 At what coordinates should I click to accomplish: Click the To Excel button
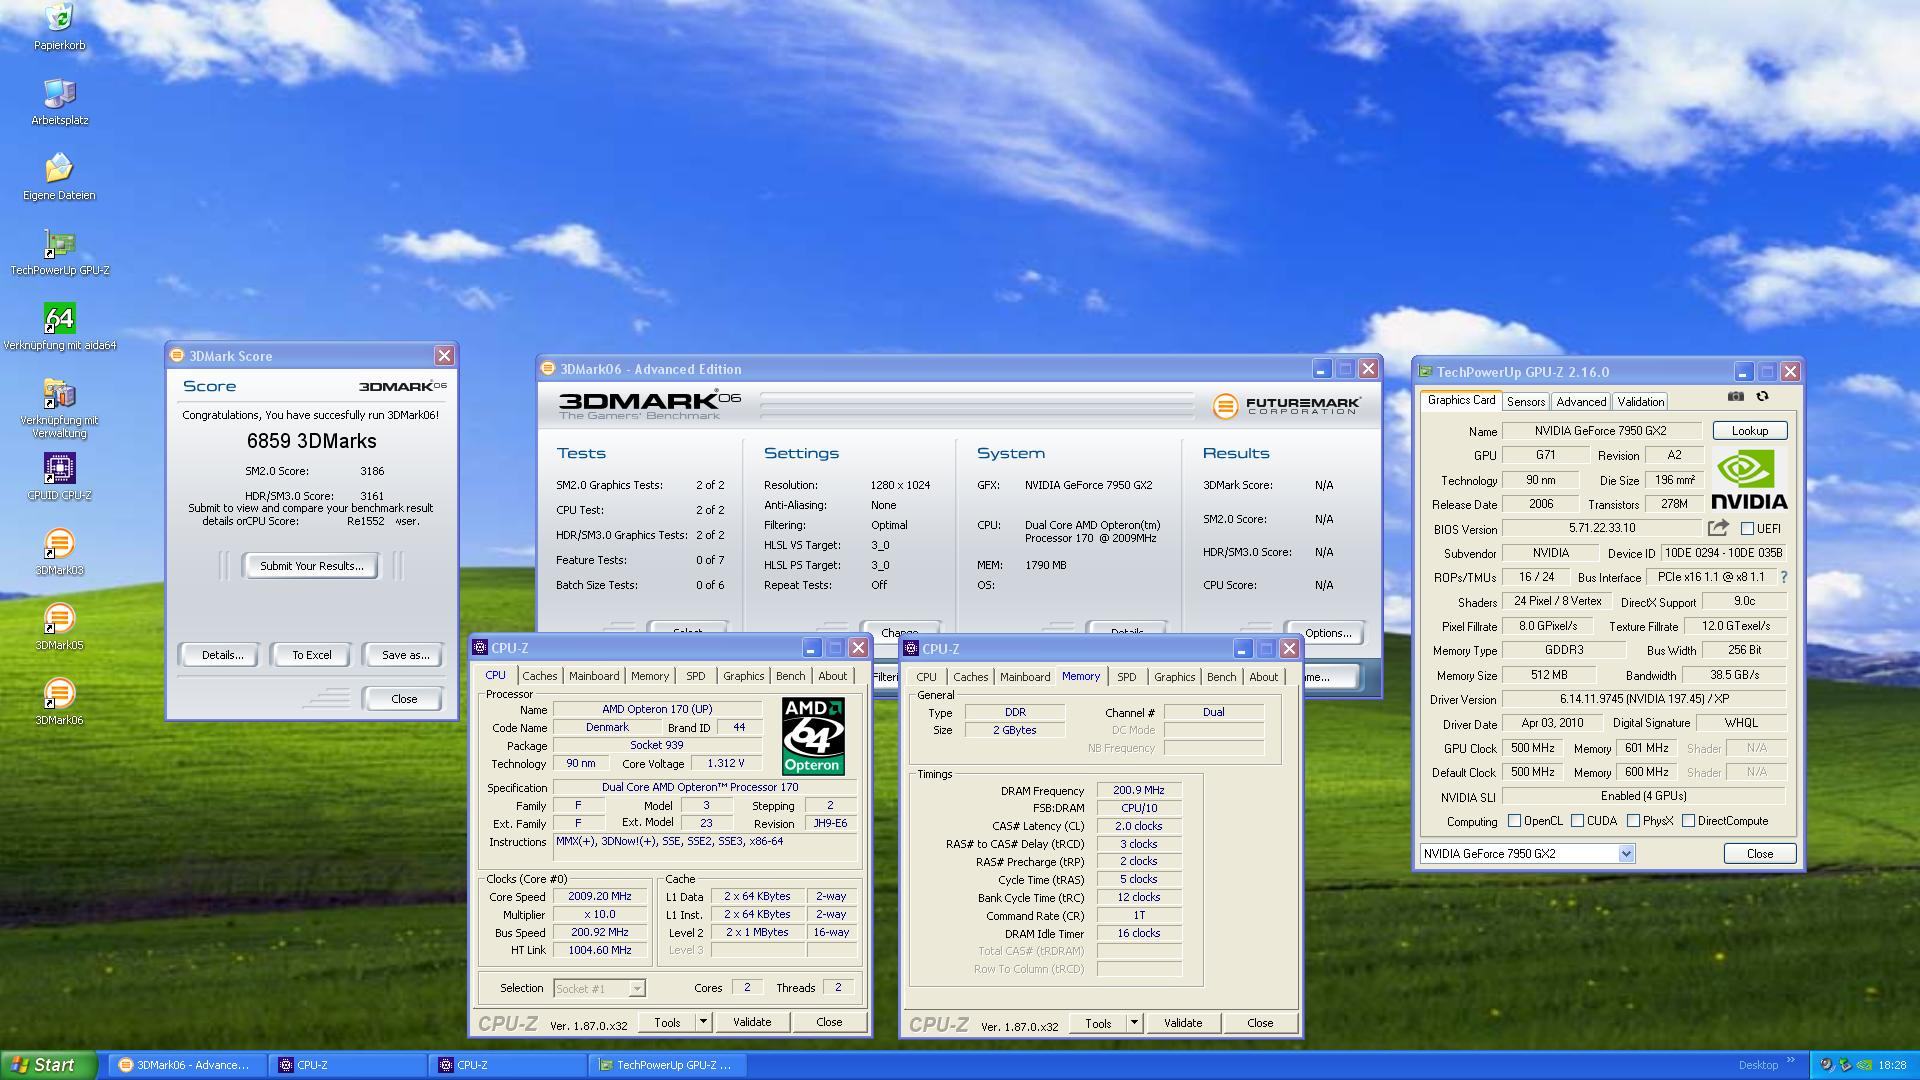point(311,655)
